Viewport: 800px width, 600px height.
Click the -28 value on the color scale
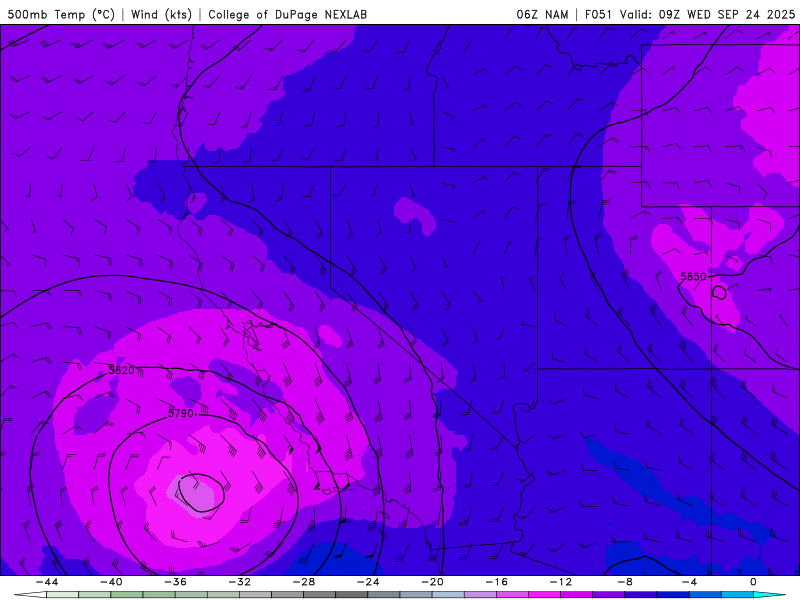pyautogui.click(x=304, y=582)
